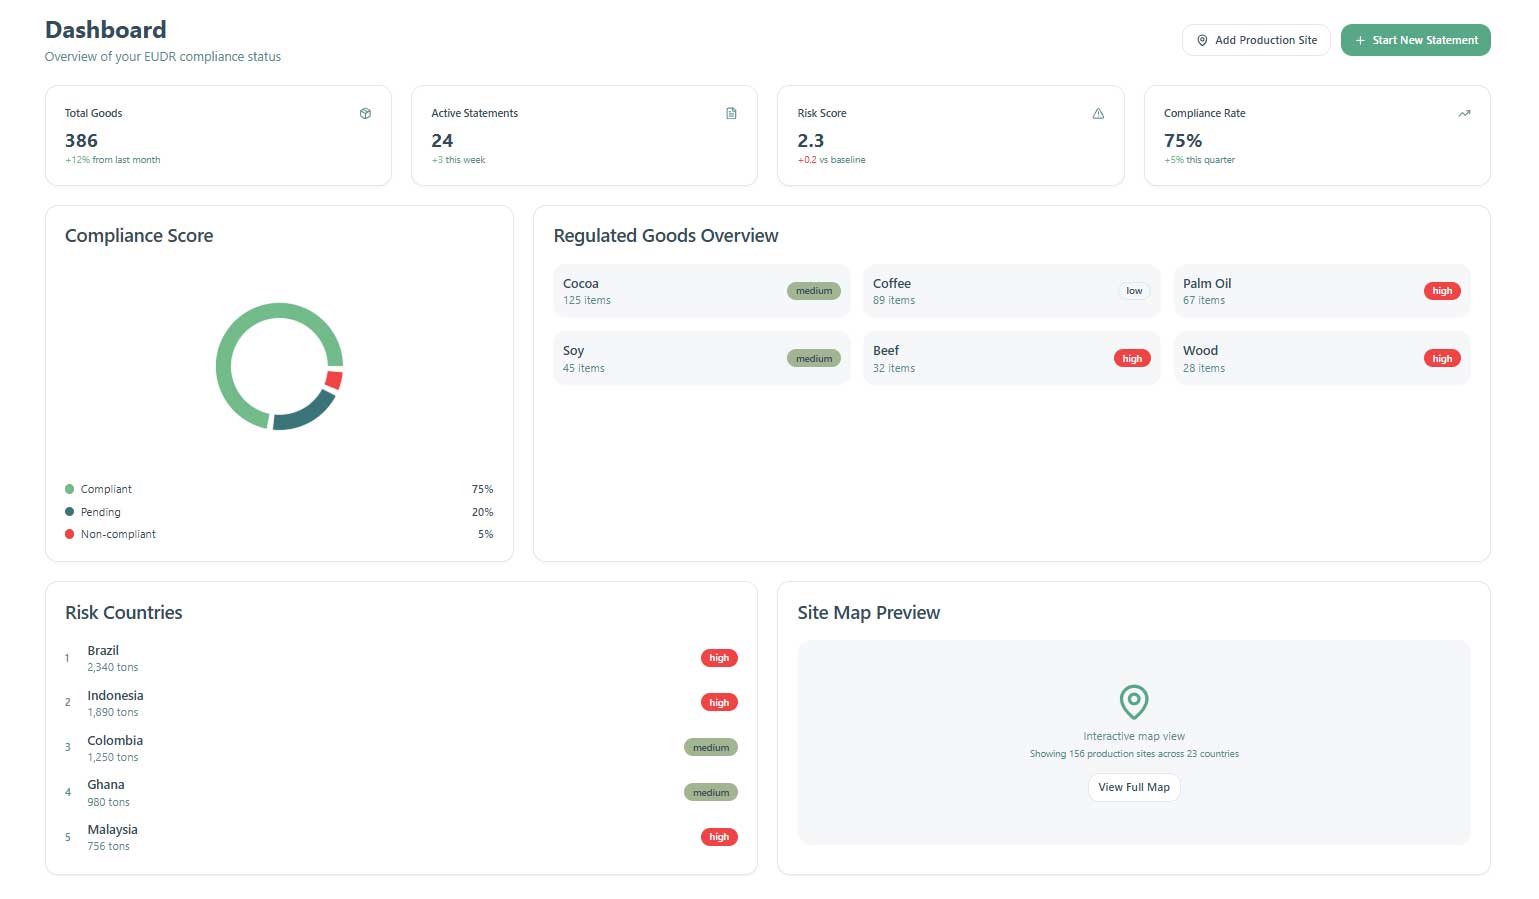Click the warning triangle icon in Risk Score card
Image resolution: width=1539 pixels, height=899 pixels.
pos(1098,114)
